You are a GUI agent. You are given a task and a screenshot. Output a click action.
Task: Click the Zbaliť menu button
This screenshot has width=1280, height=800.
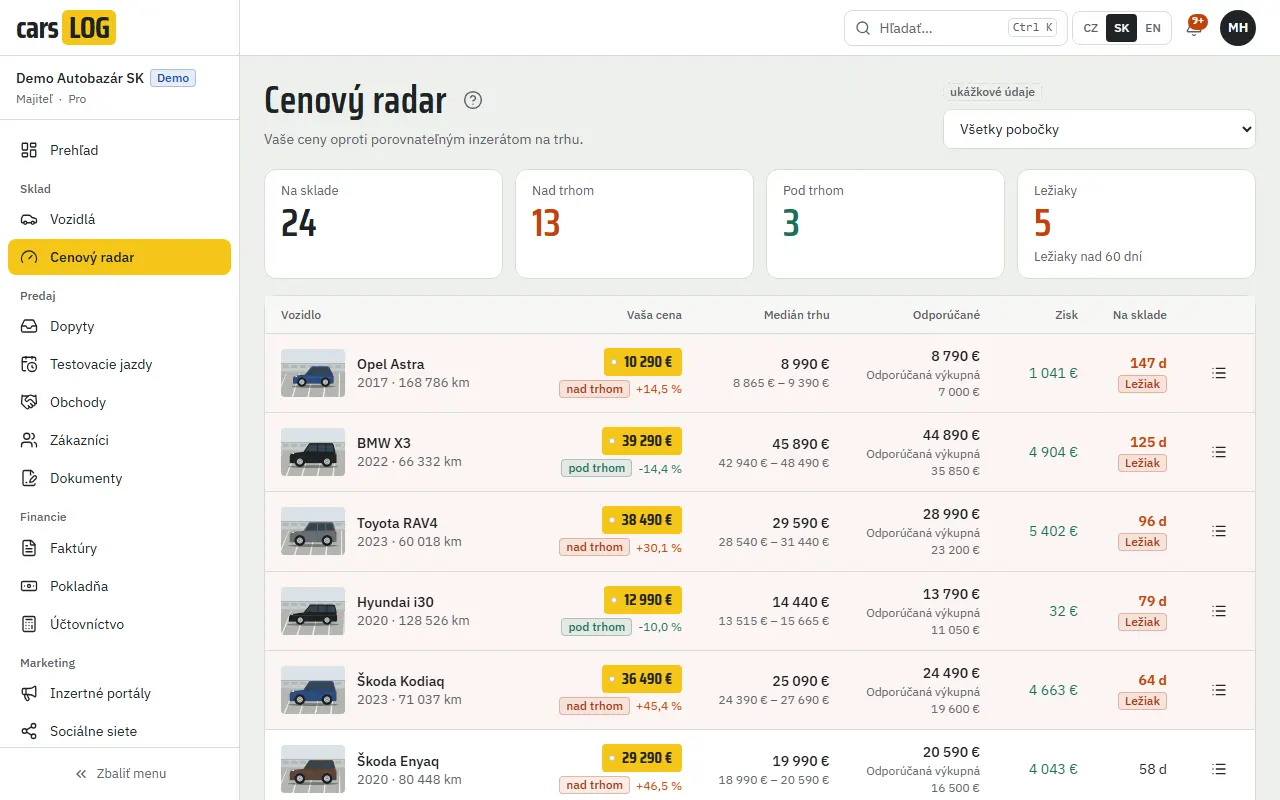[x=120, y=774]
